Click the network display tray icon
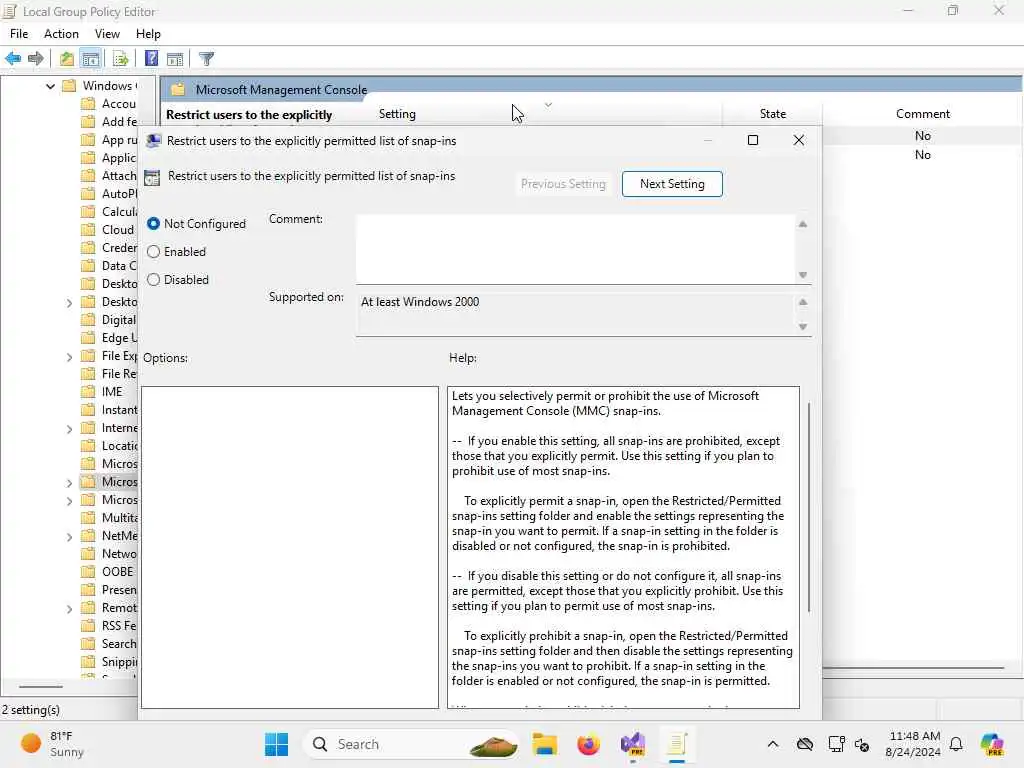This screenshot has height=768, width=1024. [837, 744]
